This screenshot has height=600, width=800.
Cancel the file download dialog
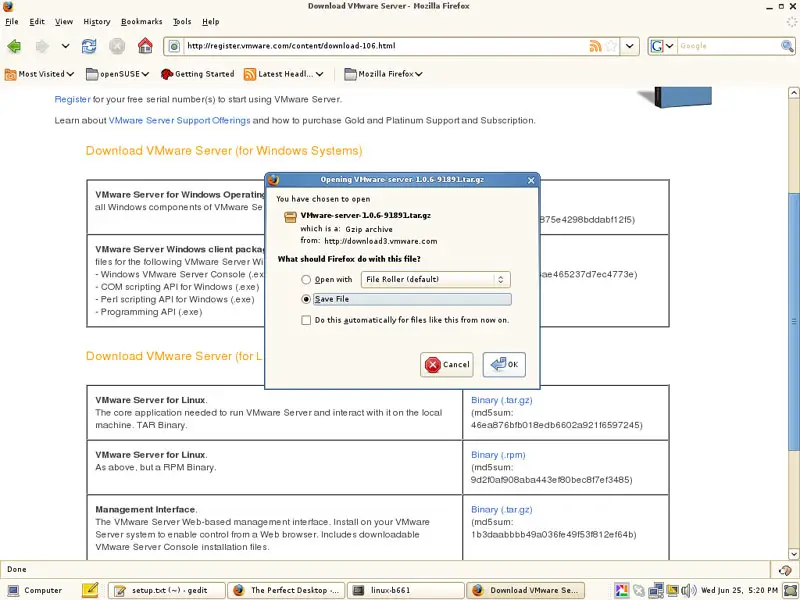coord(447,365)
